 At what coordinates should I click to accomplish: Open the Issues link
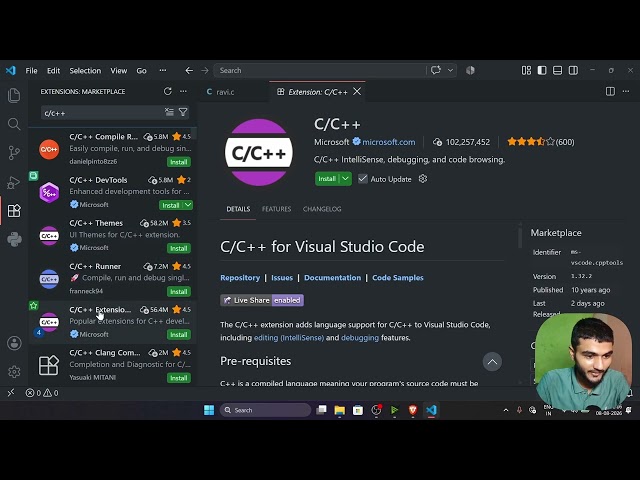pos(282,278)
